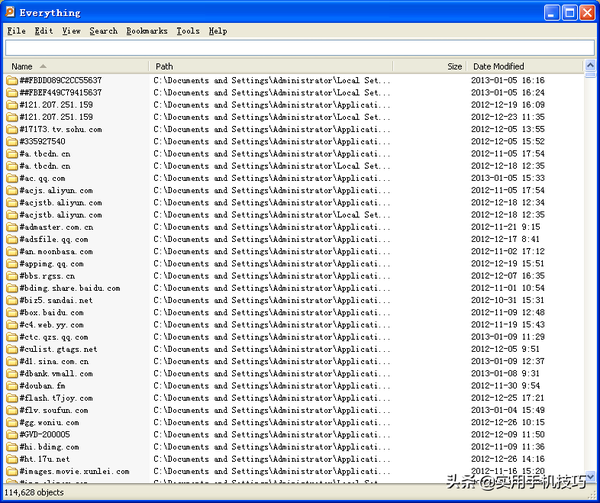Click folder icon next to #17173.tv.sohu.com
The height and width of the screenshot is (503, 600).
(12, 129)
